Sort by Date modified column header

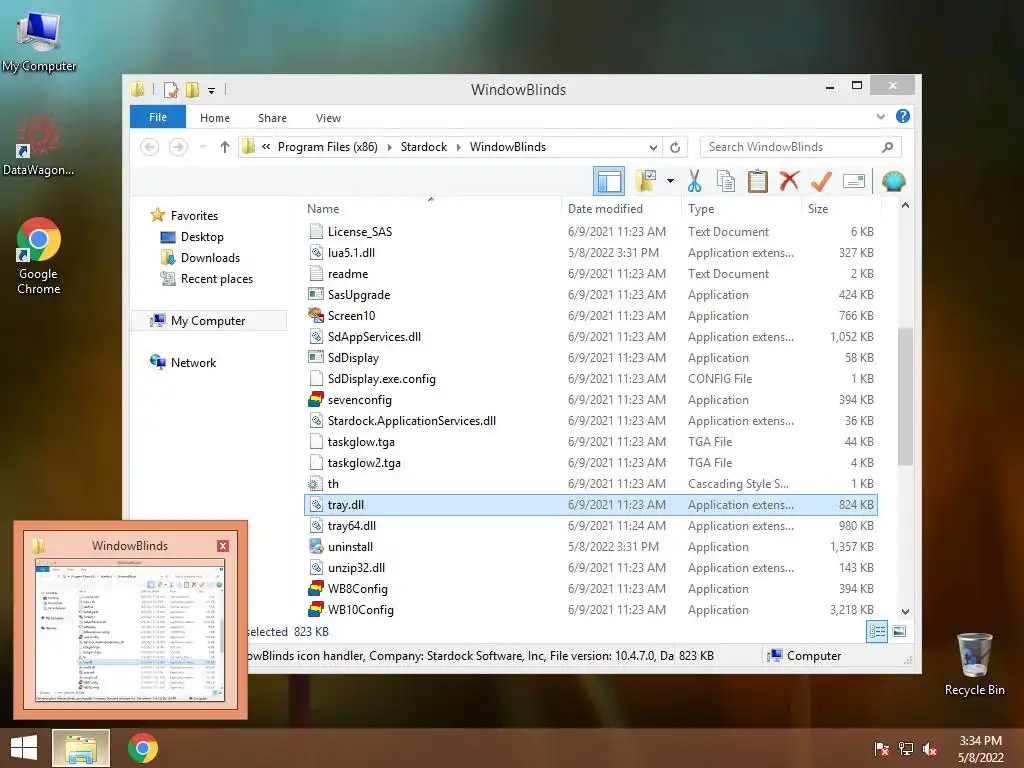[605, 208]
